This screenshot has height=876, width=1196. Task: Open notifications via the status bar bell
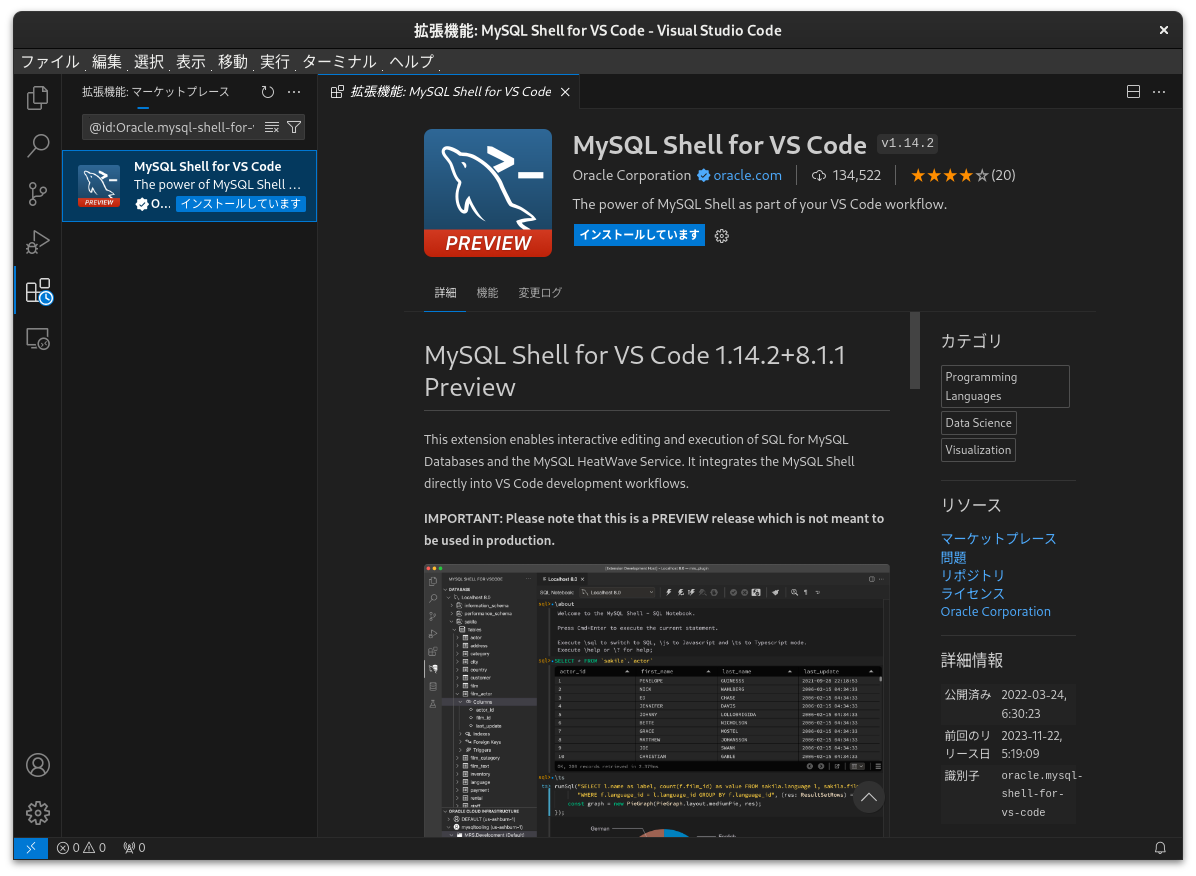click(x=1161, y=847)
